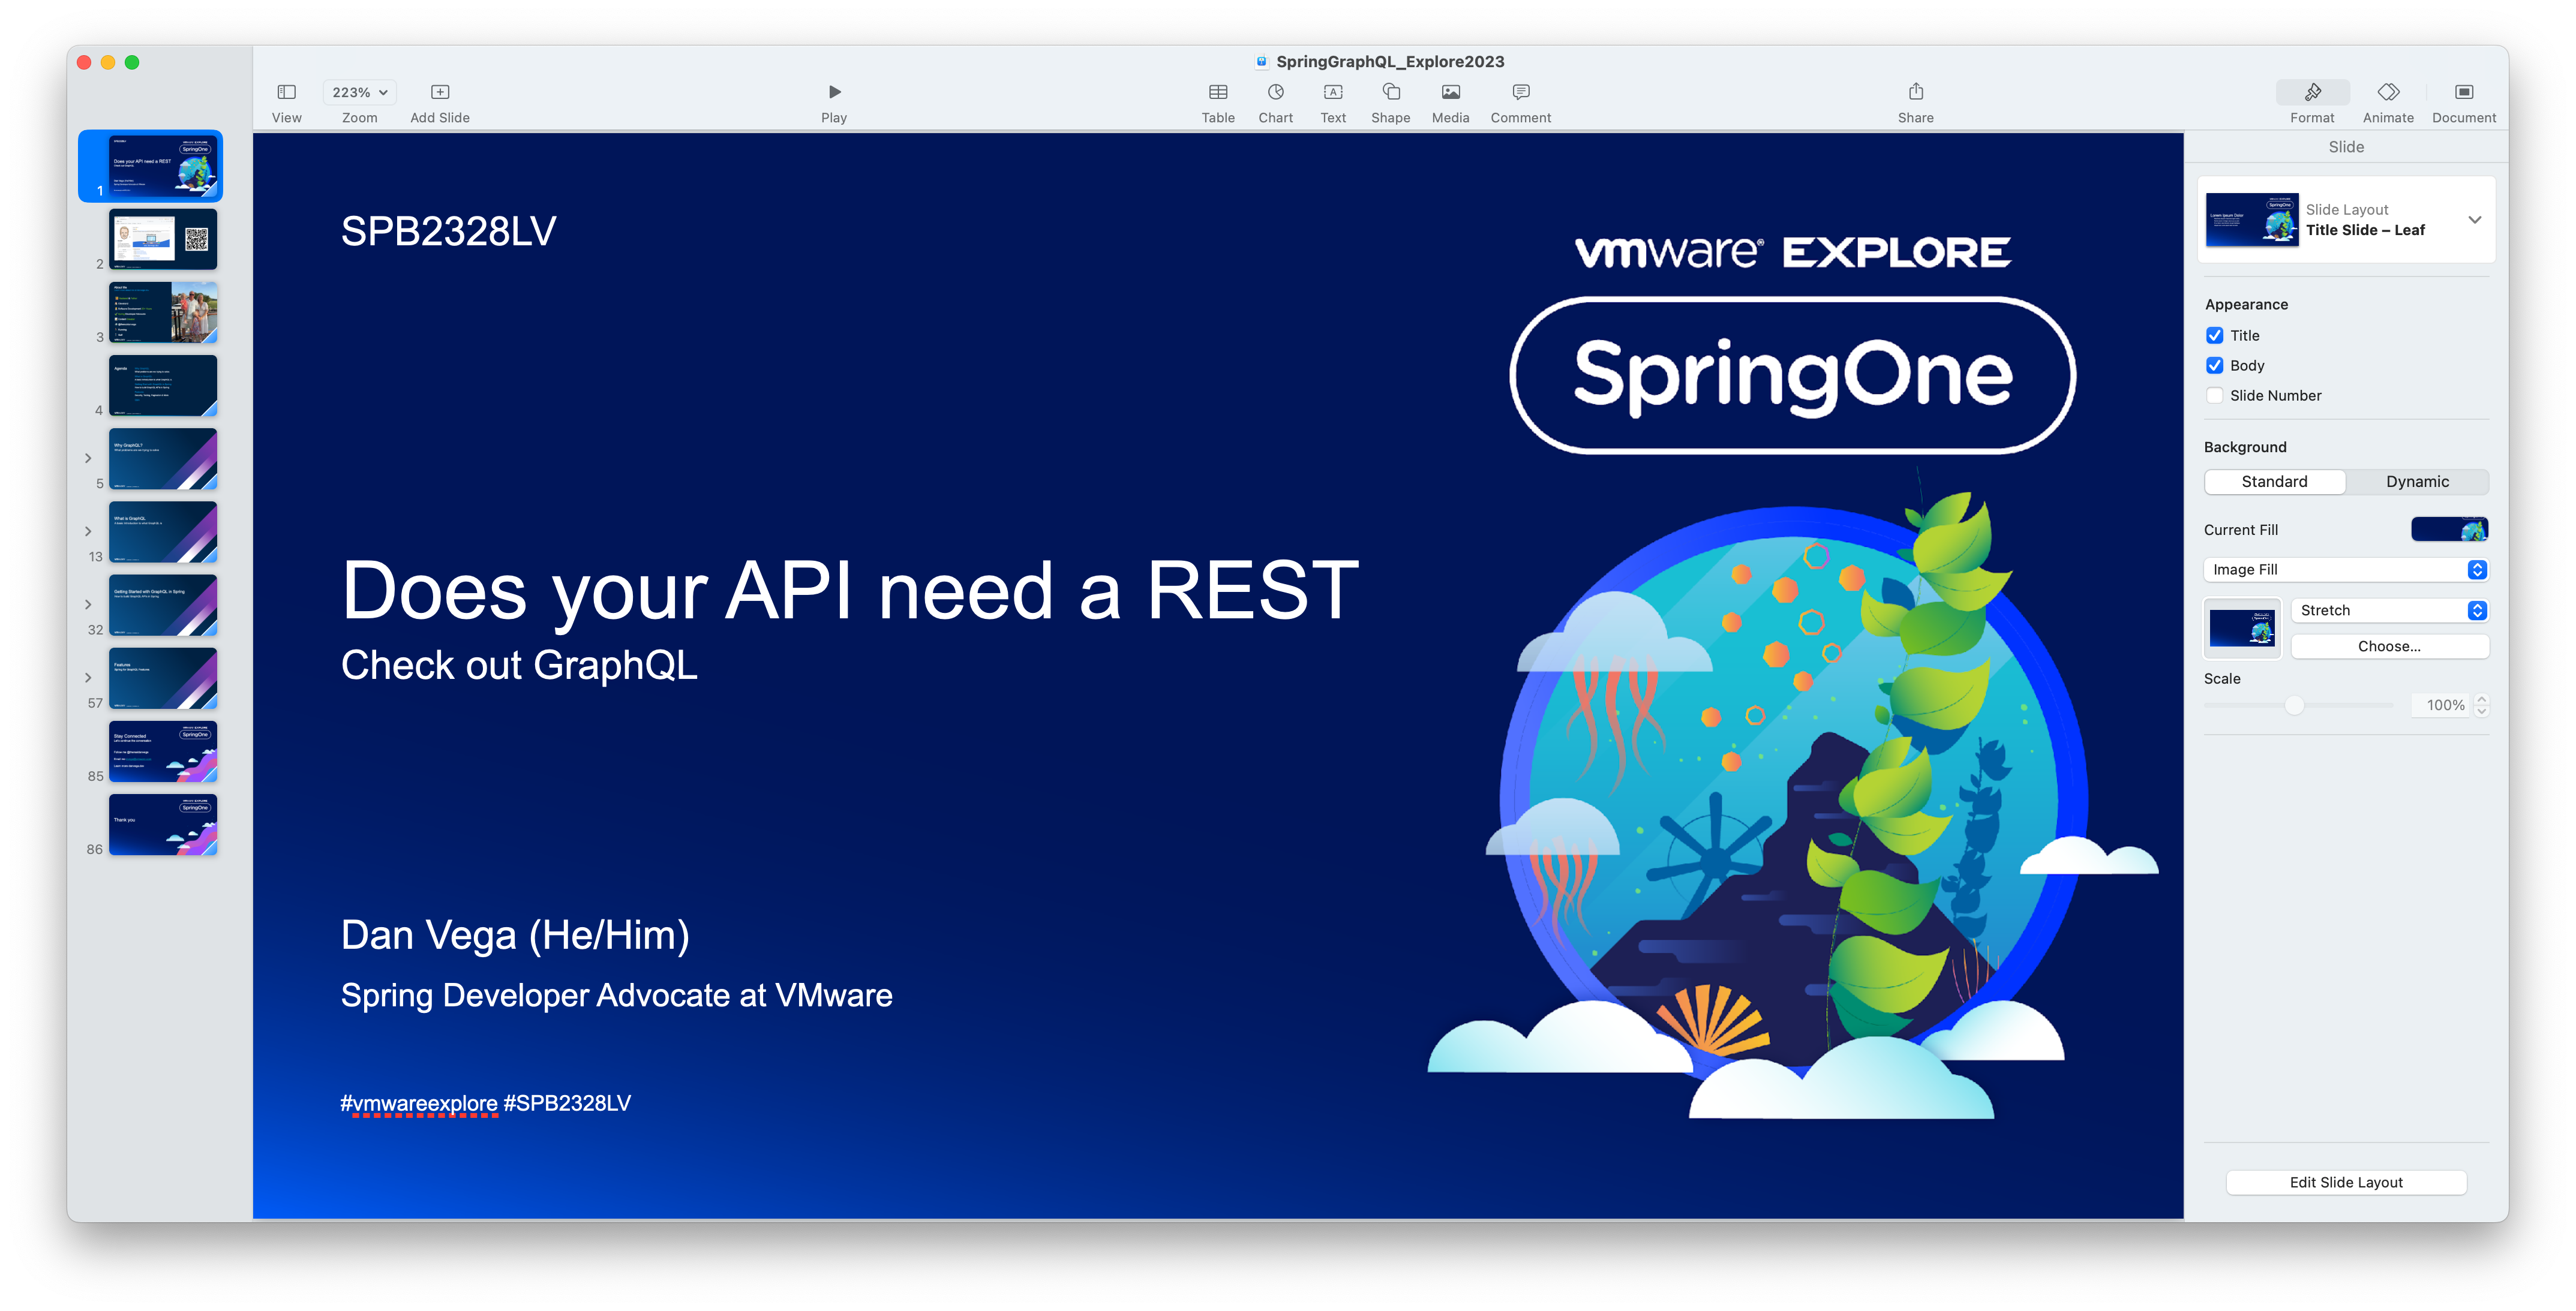Open the 223% Zoom dropdown
The height and width of the screenshot is (1311, 2576).
pos(359,92)
